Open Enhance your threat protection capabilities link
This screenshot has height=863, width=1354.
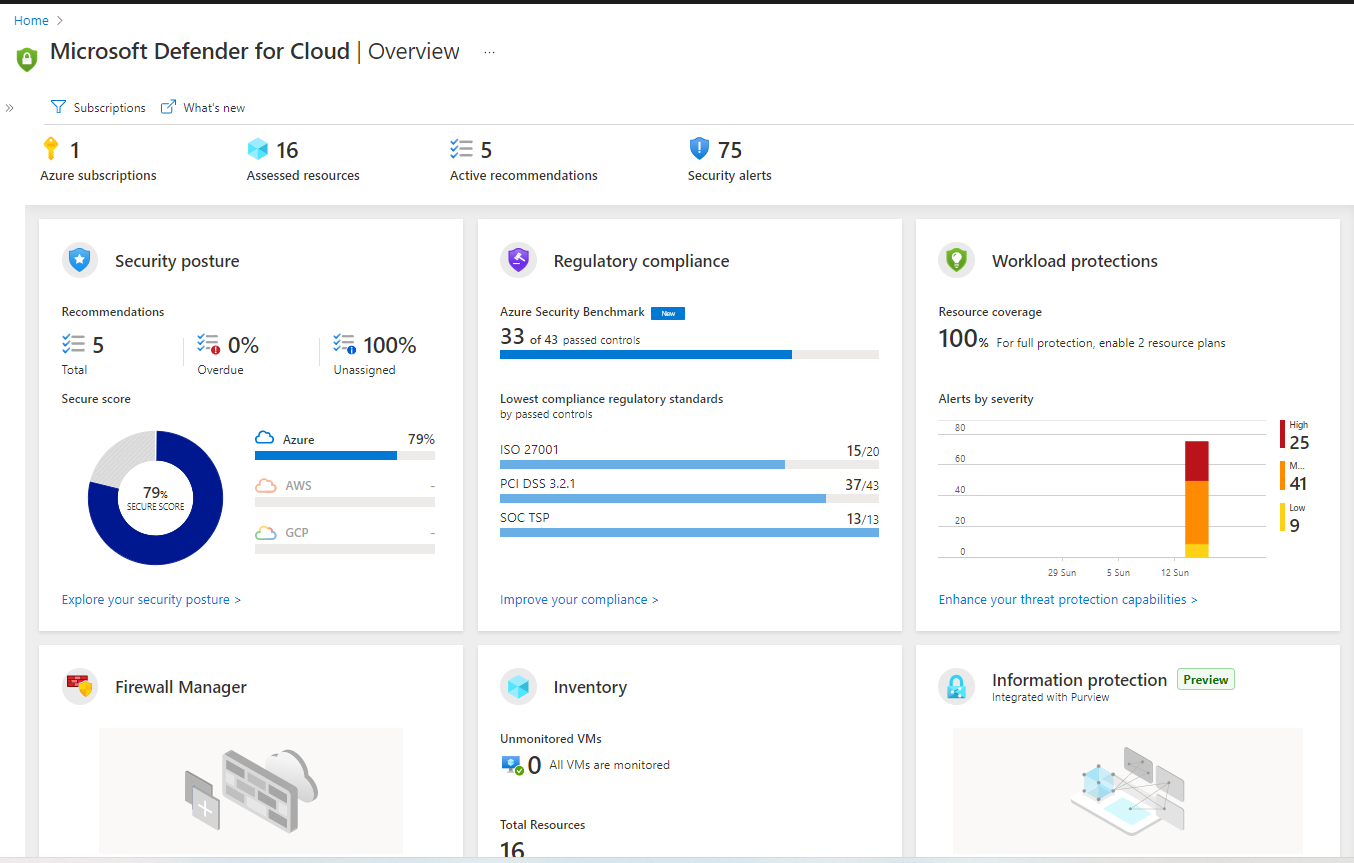click(1068, 600)
